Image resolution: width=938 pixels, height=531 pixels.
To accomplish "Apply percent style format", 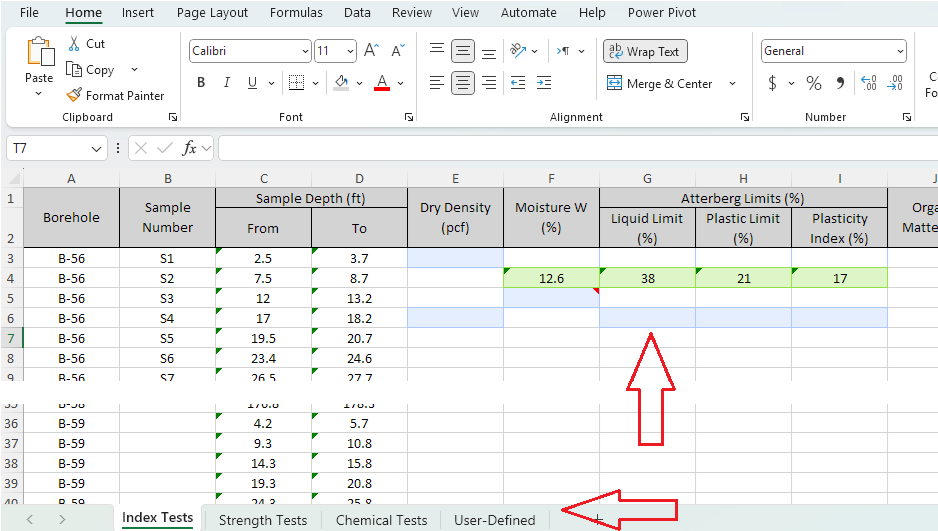I will 814,83.
